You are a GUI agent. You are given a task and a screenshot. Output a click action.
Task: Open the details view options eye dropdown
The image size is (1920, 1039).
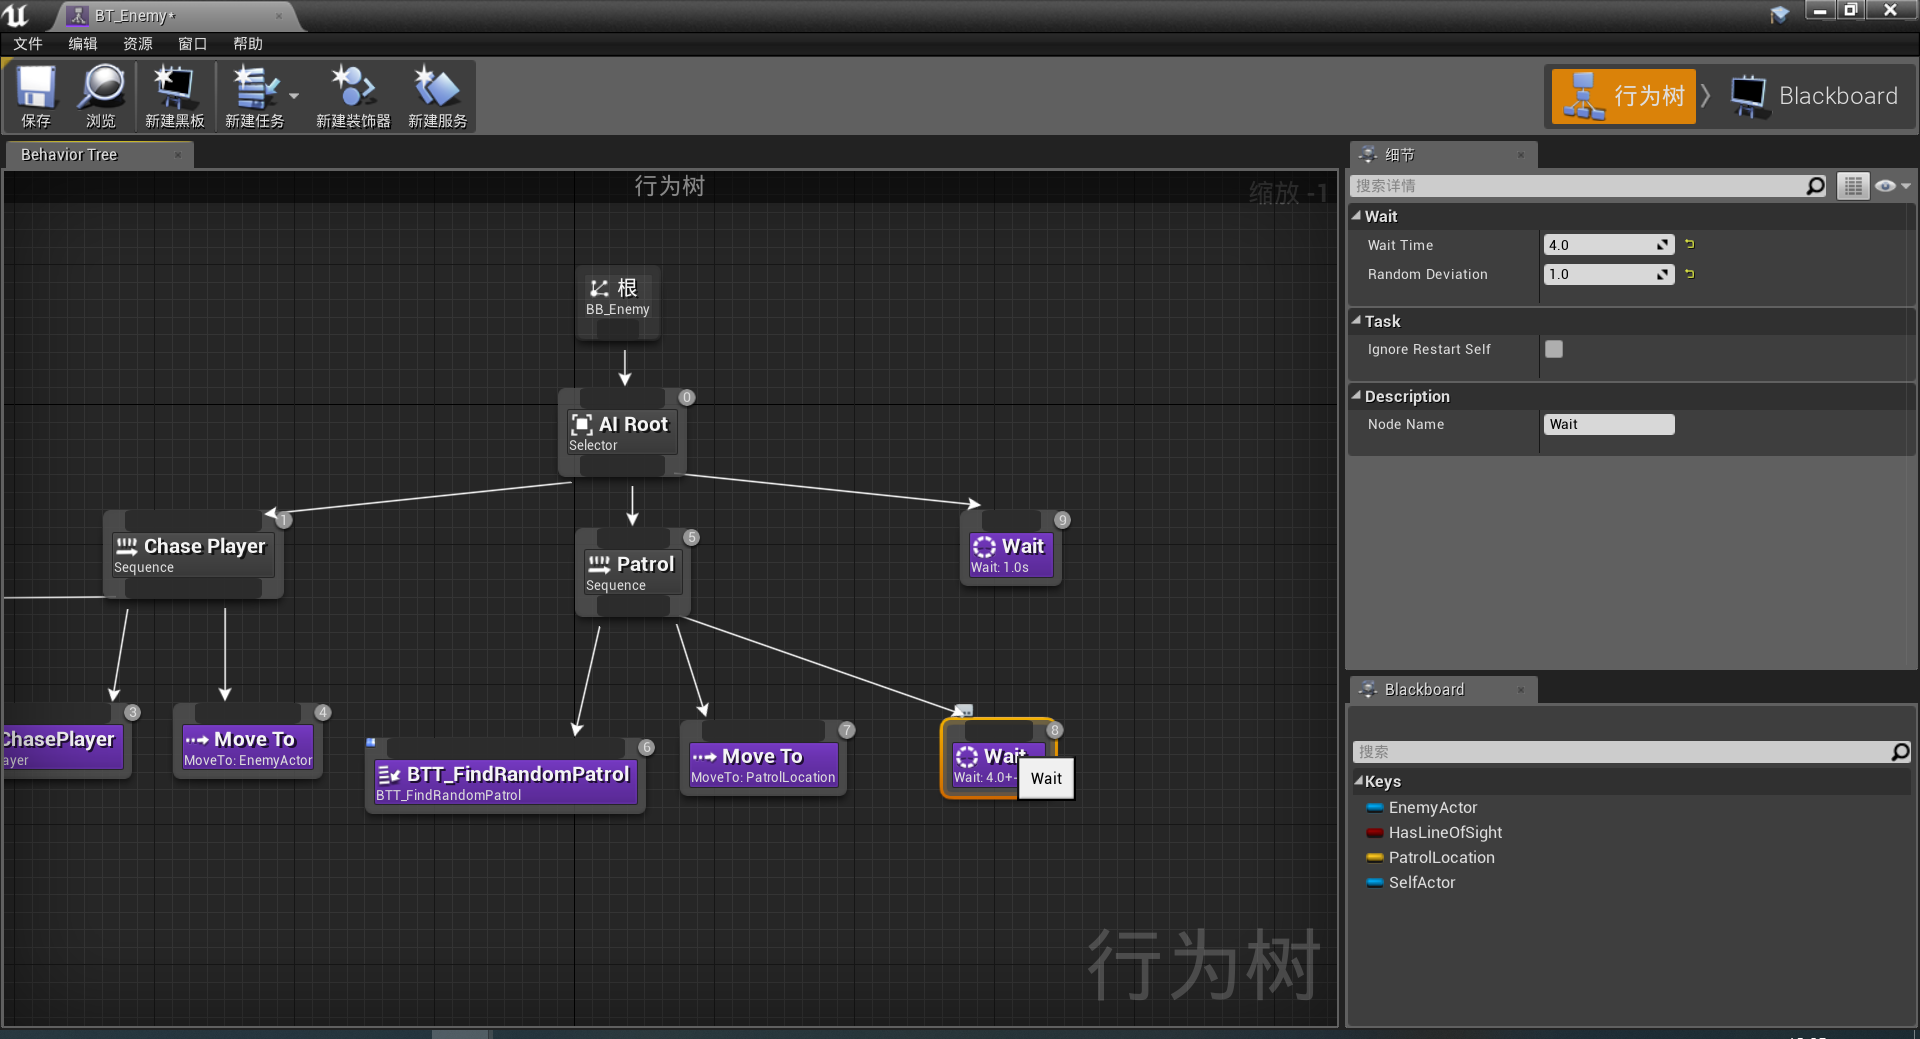1893,186
